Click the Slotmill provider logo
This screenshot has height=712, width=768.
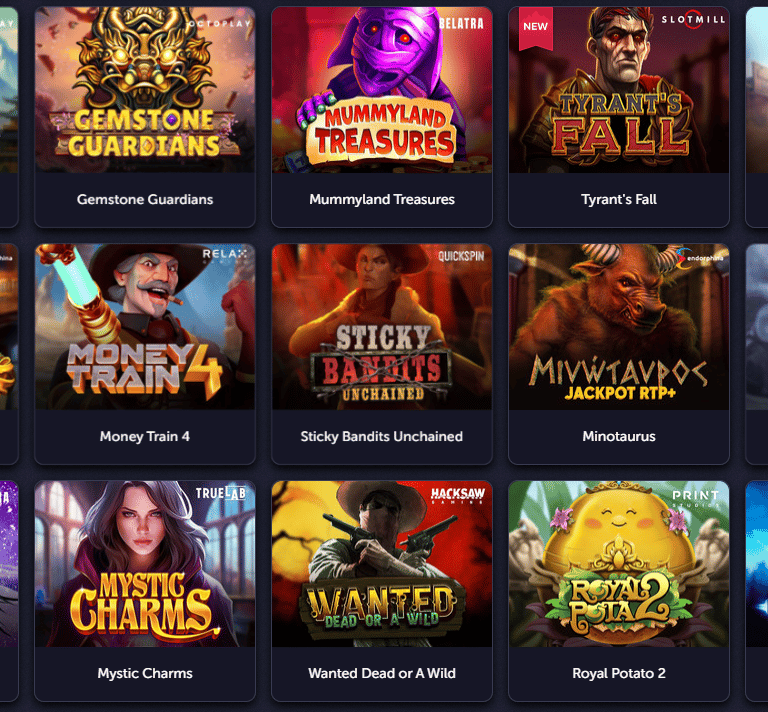click(693, 20)
